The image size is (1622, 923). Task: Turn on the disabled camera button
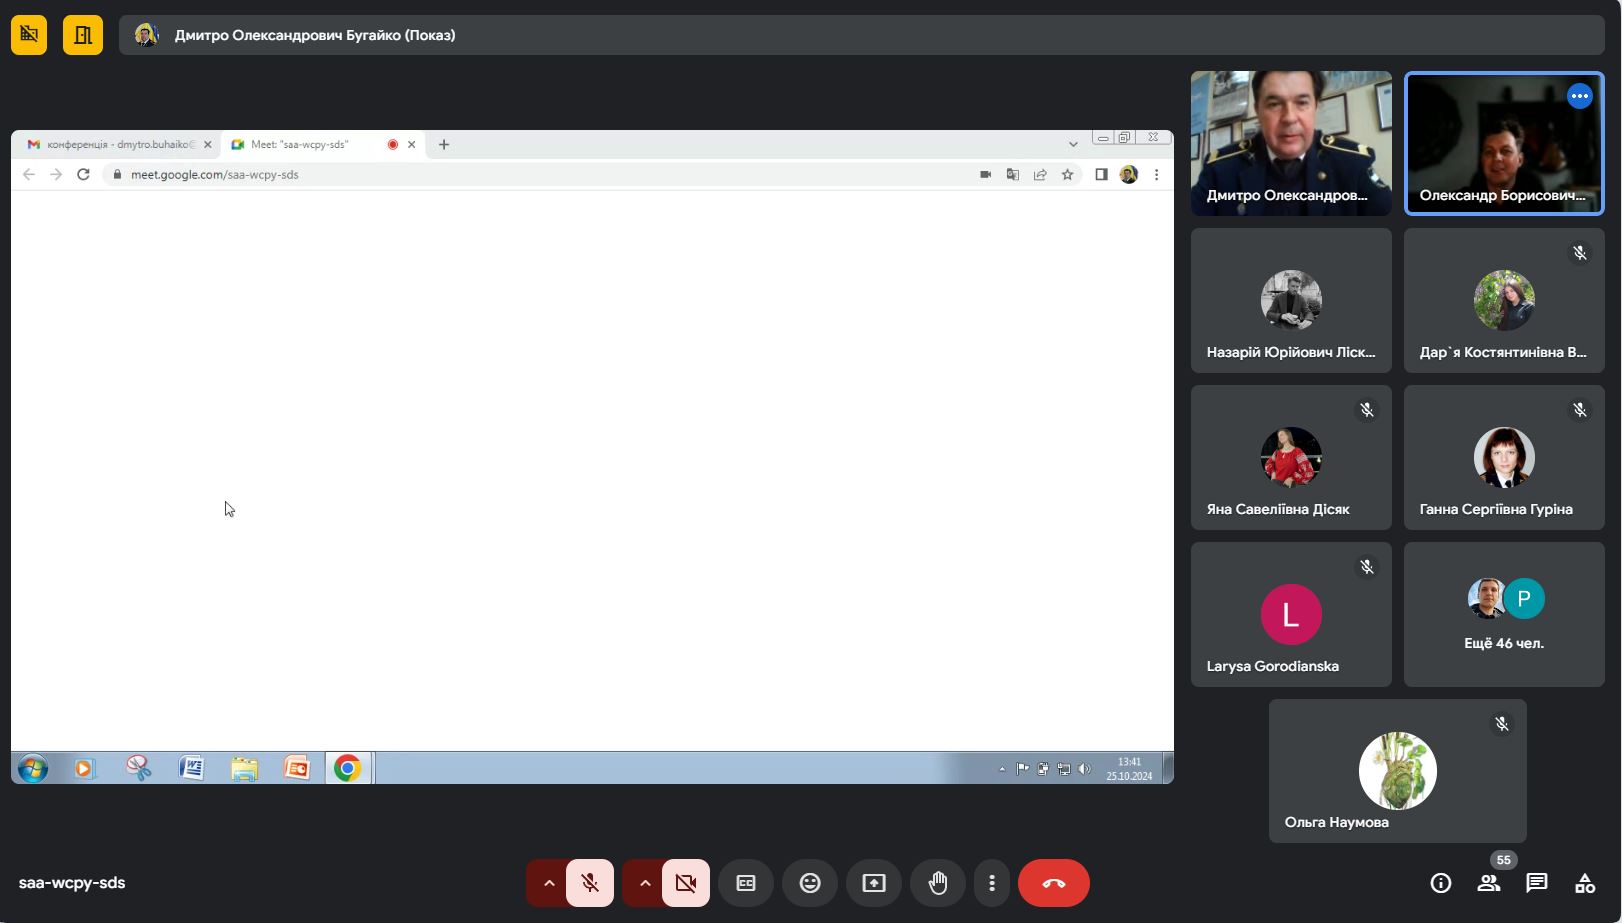686,883
